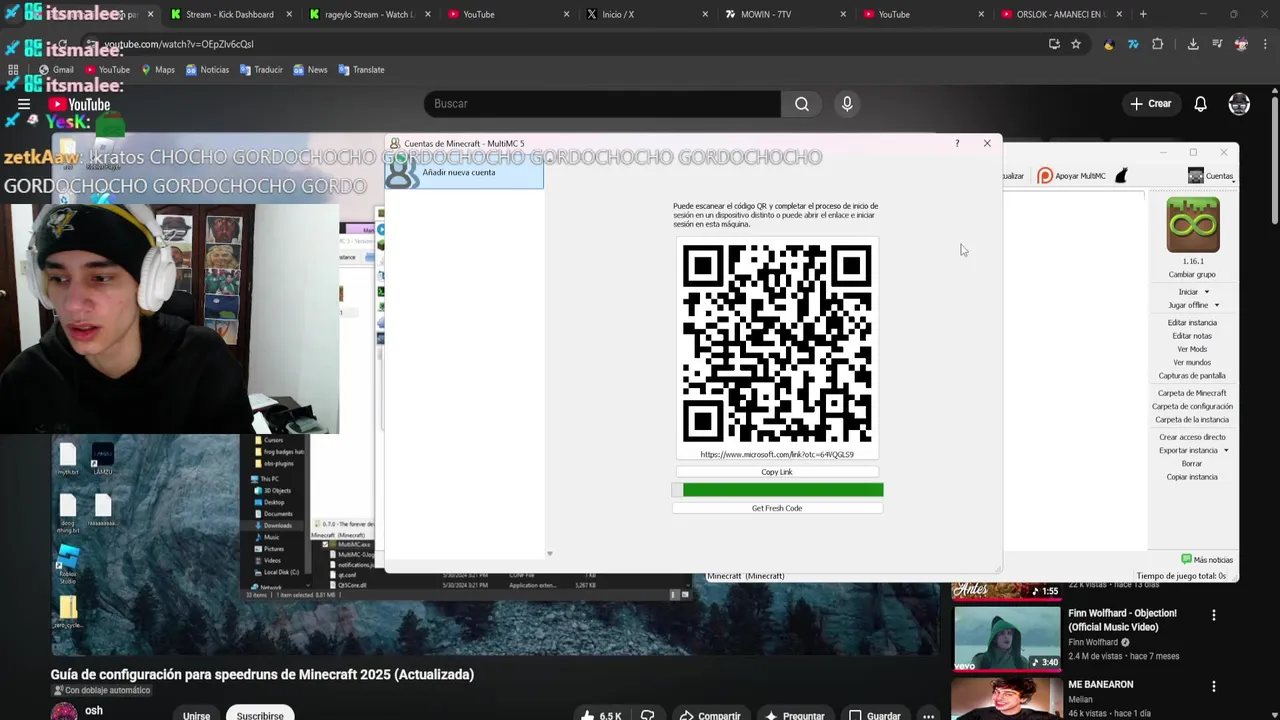Switch to the rageylo Stream tab

pos(367,14)
